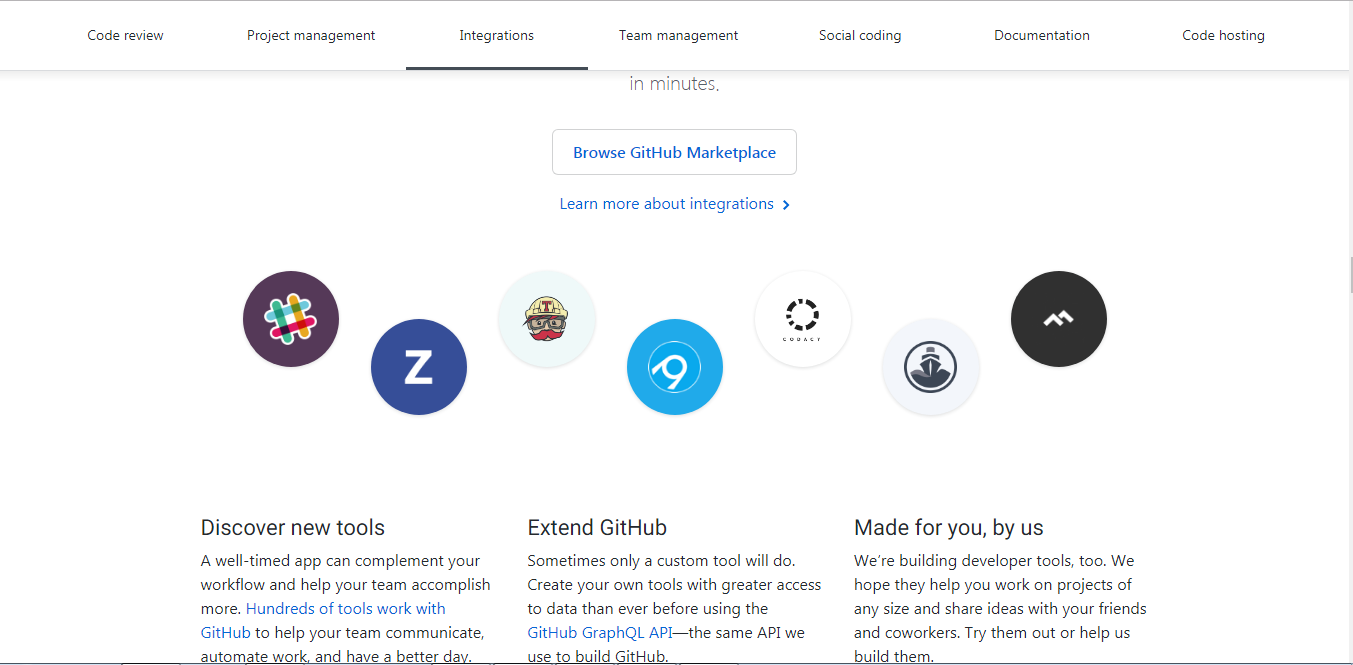Click chevron arrow beside Learn more link
This screenshot has height=665, width=1353.
click(x=786, y=205)
